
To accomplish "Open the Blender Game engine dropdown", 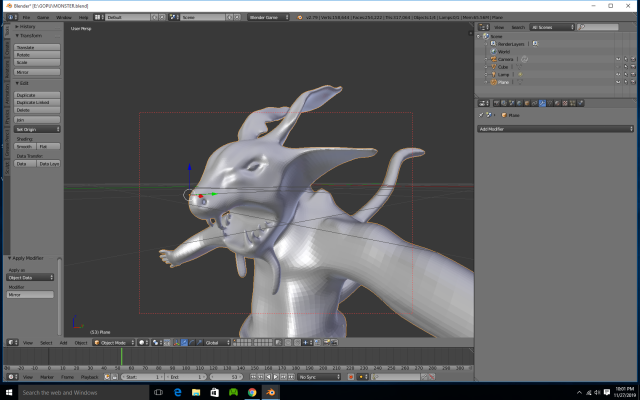I will [268, 17].
